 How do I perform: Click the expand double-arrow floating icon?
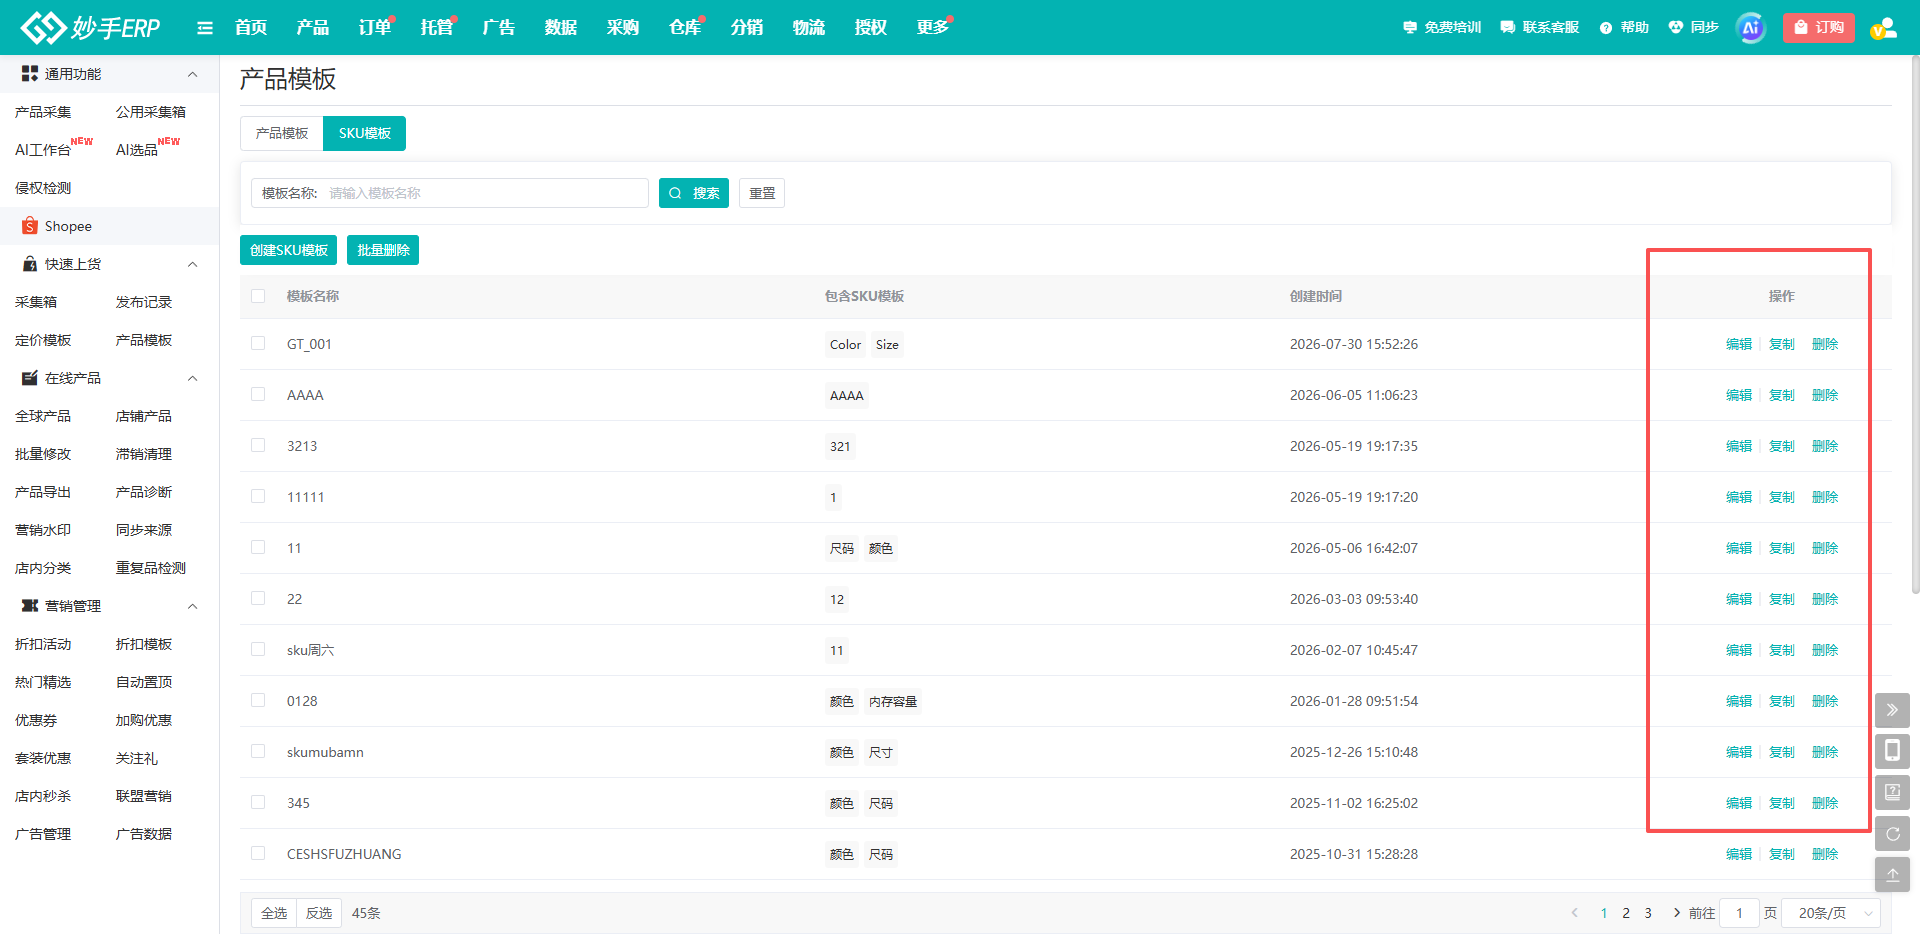click(x=1892, y=710)
